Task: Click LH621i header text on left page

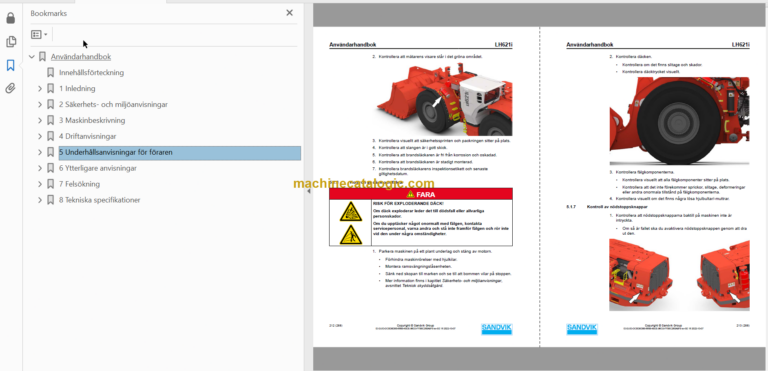Action: [504, 45]
